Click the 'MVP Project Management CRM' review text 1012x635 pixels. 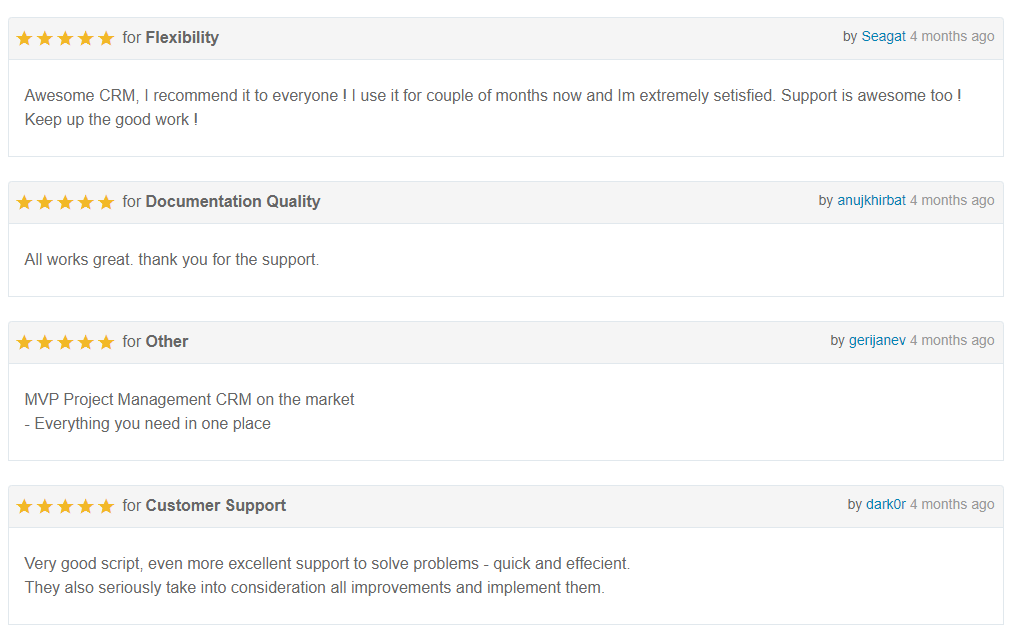point(189,411)
